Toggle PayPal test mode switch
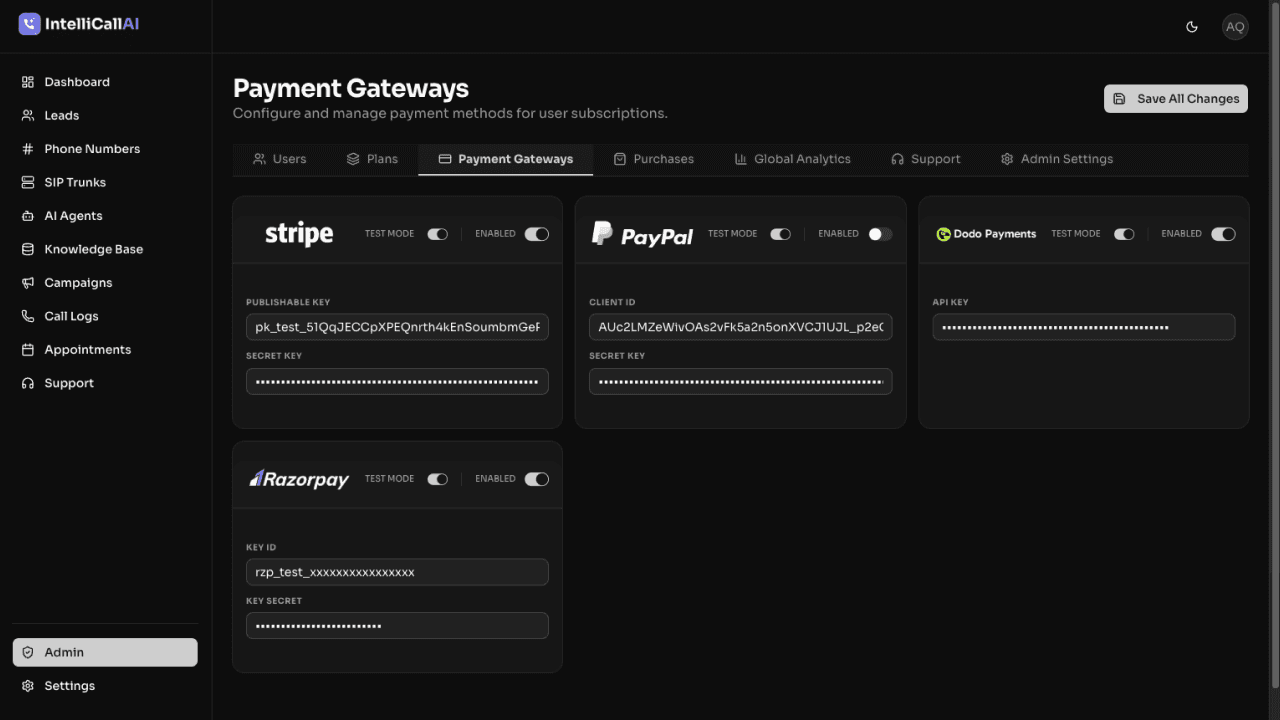The width and height of the screenshot is (1280, 720). click(x=781, y=234)
